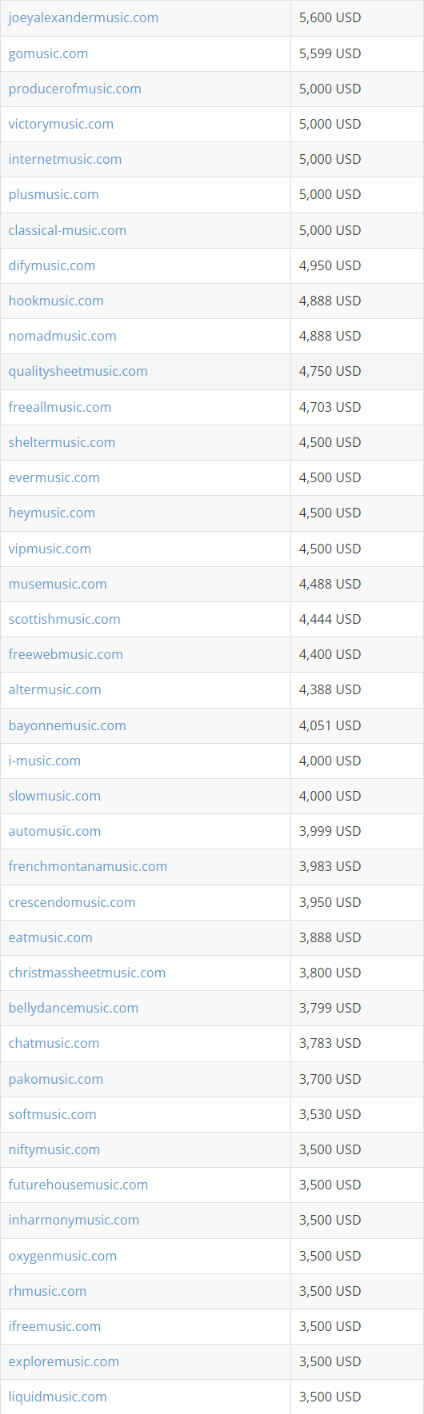Open christmassheetmusic.com link
The height and width of the screenshot is (1414, 424).
coord(87,973)
